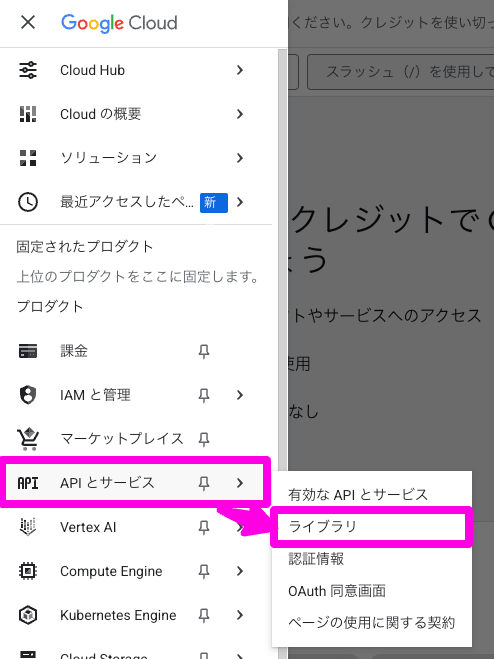Click the 課金 billing card icon
Image resolution: width=494 pixels, height=659 pixels.
(x=28, y=351)
